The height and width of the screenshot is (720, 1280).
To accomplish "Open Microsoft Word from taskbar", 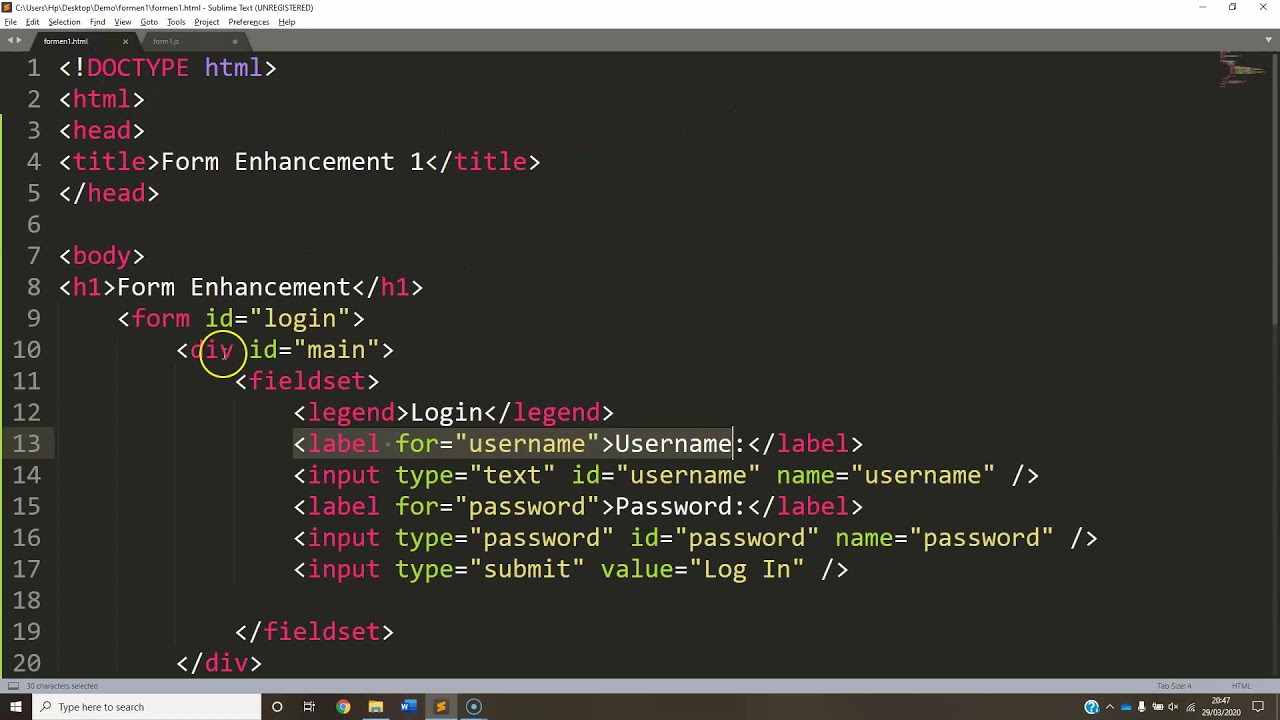I will [x=408, y=707].
